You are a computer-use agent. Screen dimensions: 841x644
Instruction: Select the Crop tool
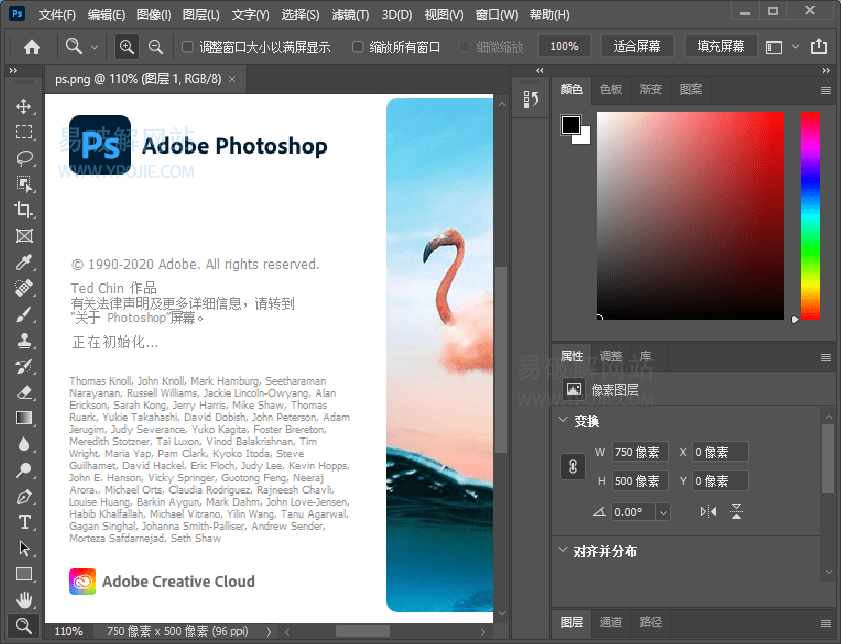(x=24, y=210)
